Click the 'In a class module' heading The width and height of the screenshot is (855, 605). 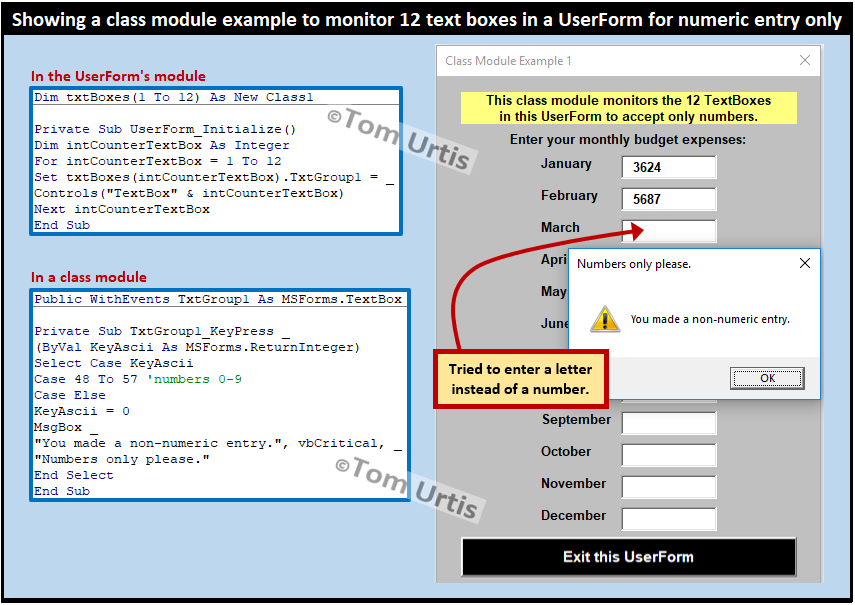point(89,277)
